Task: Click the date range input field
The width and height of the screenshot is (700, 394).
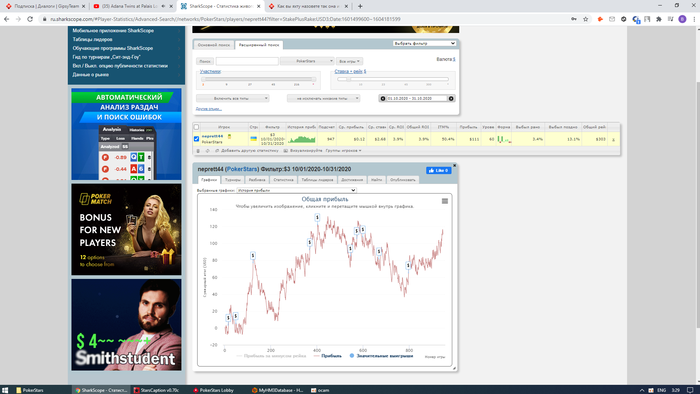Action: 417,99
